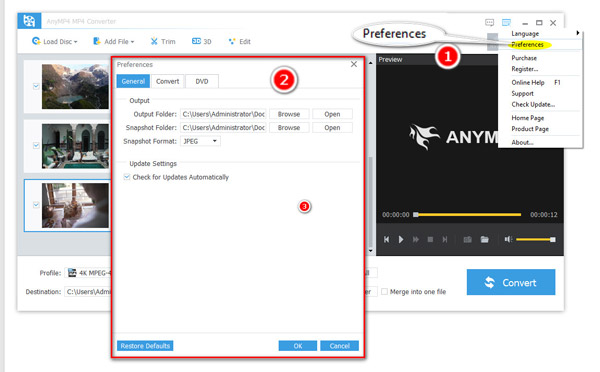
Task: Toggle Merge into one file
Action: click(x=385, y=292)
